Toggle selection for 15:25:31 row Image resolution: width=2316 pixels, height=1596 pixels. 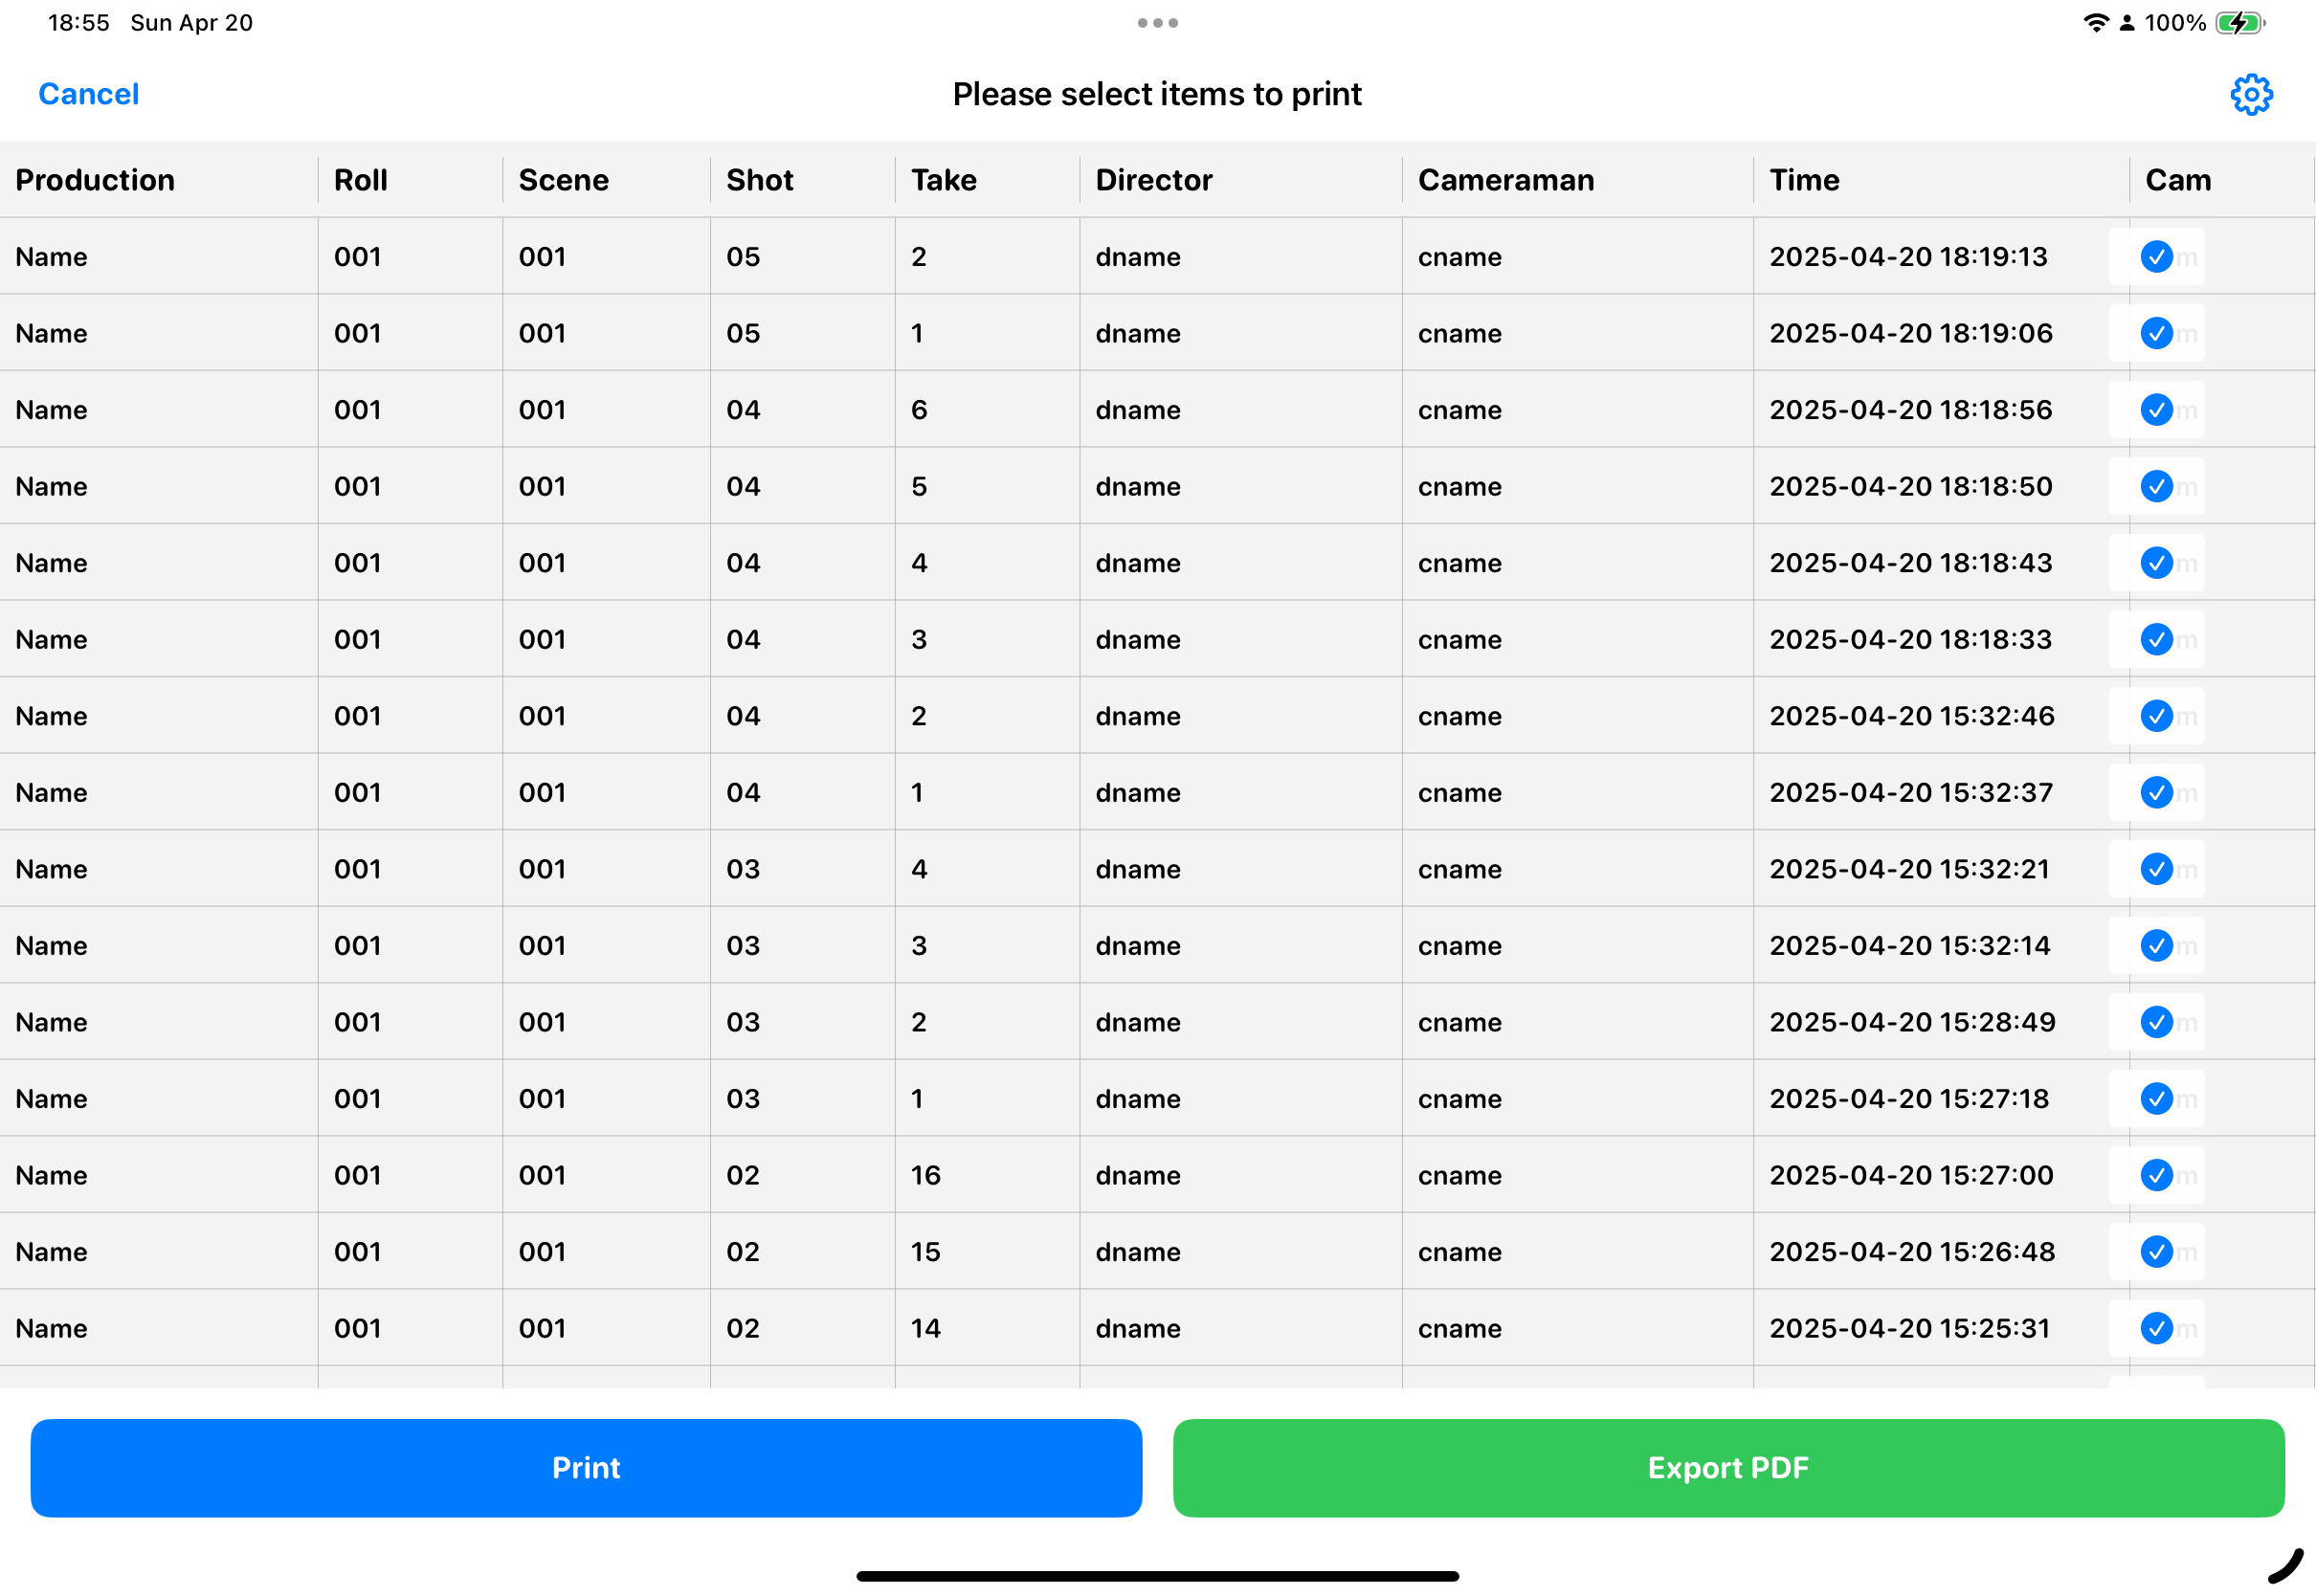point(2156,1328)
